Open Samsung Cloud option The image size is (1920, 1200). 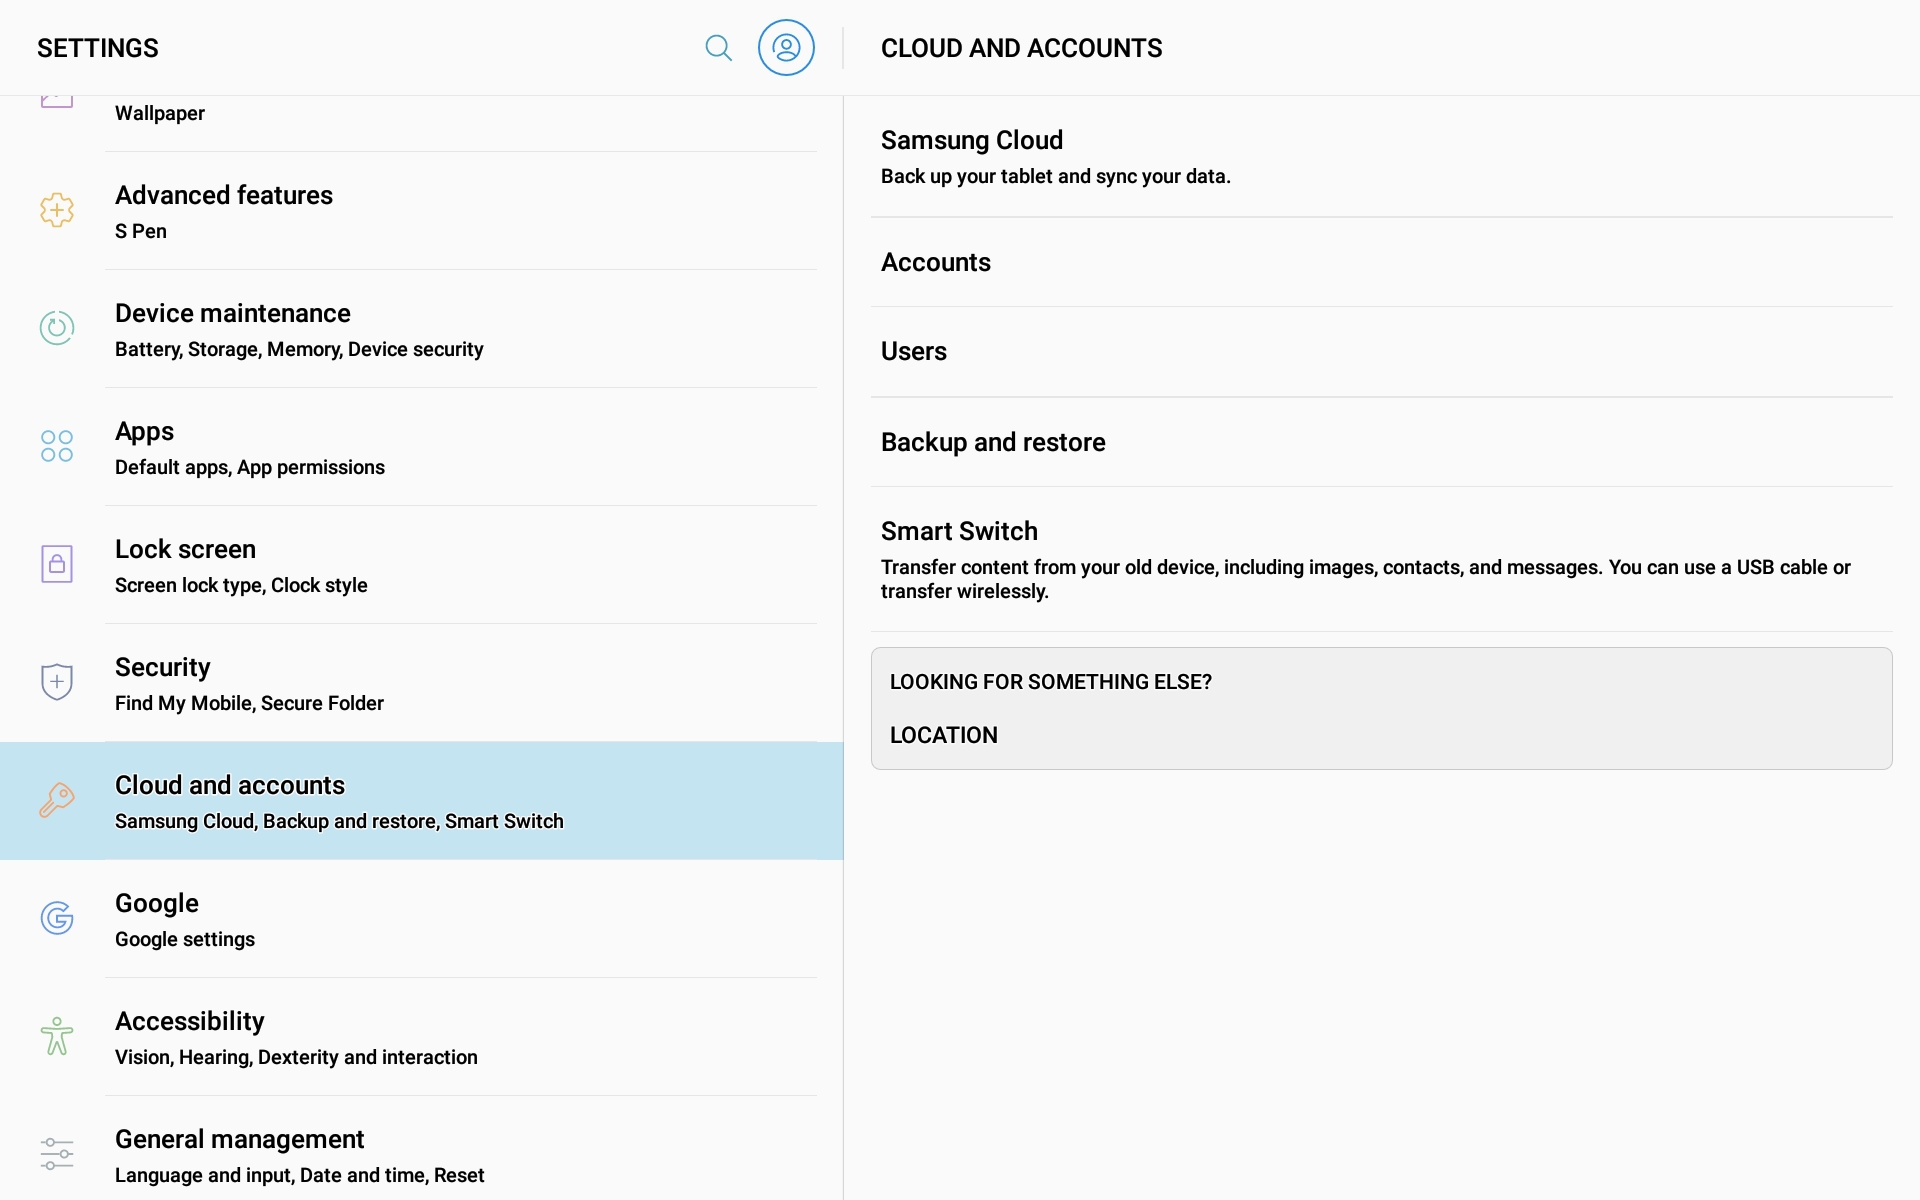click(x=1381, y=157)
